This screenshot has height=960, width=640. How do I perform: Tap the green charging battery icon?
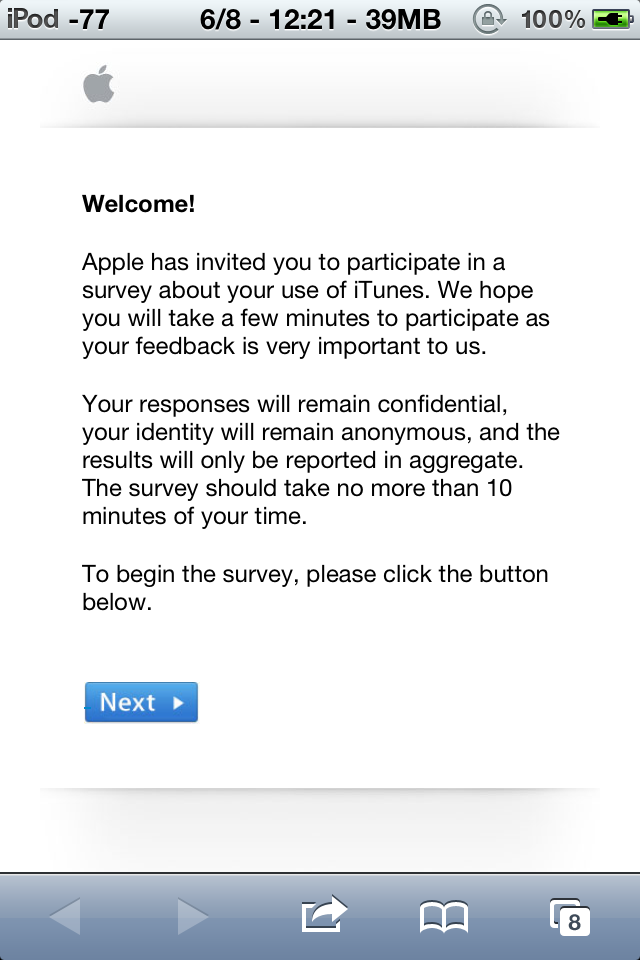(613, 20)
